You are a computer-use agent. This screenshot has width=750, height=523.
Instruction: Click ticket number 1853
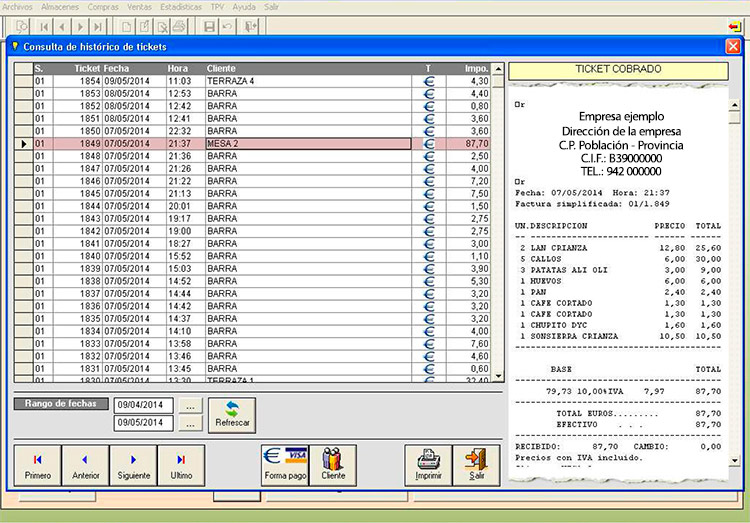pyautogui.click(x=90, y=94)
